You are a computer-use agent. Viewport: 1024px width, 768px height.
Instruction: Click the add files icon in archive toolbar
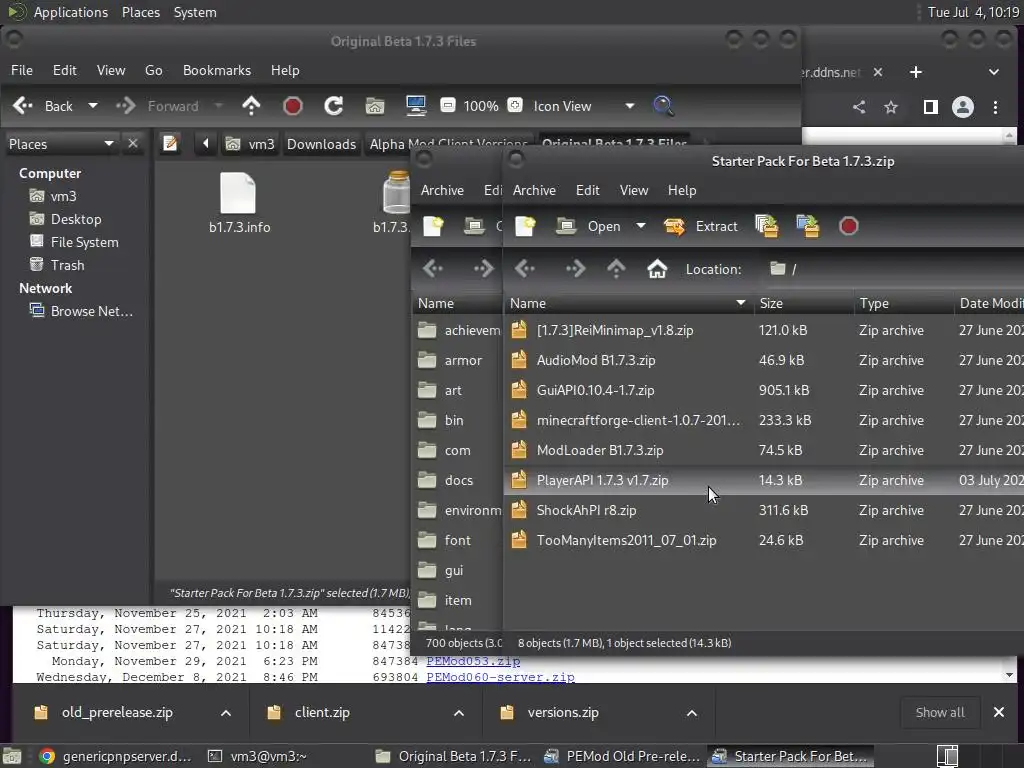click(x=767, y=226)
